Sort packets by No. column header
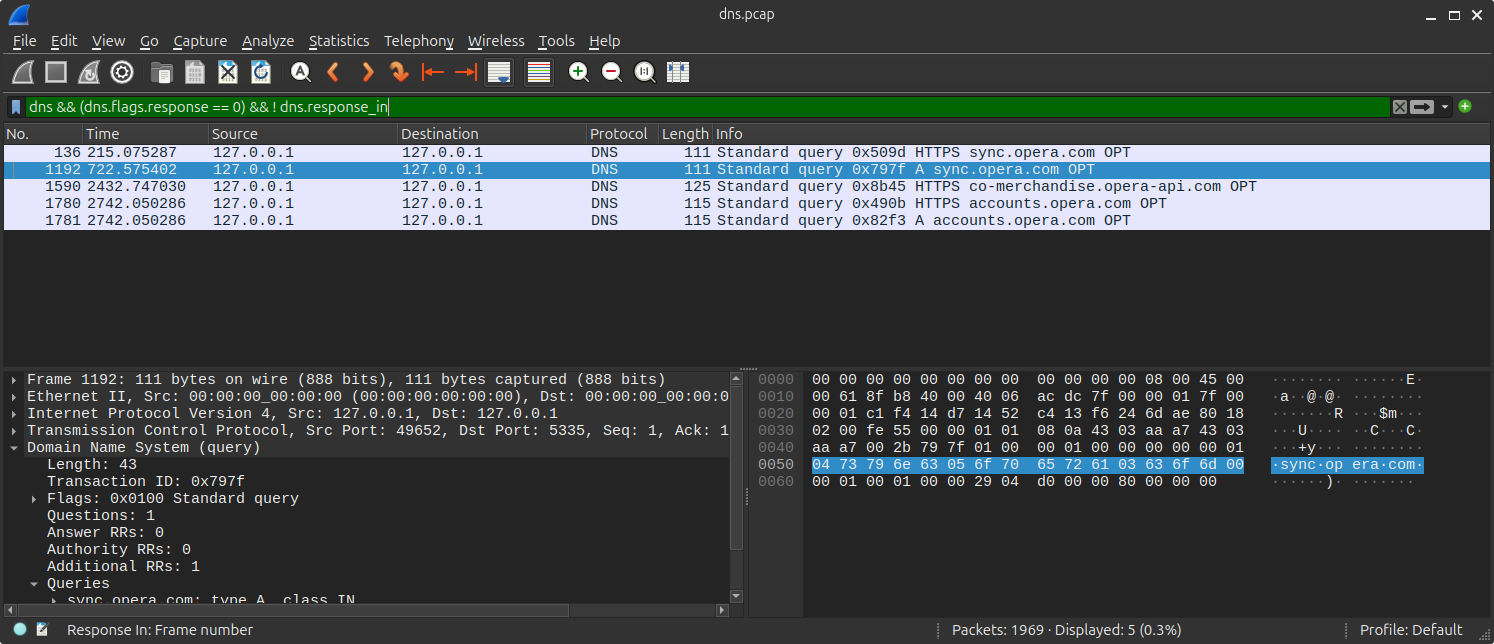This screenshot has height=644, width=1494. (42, 134)
